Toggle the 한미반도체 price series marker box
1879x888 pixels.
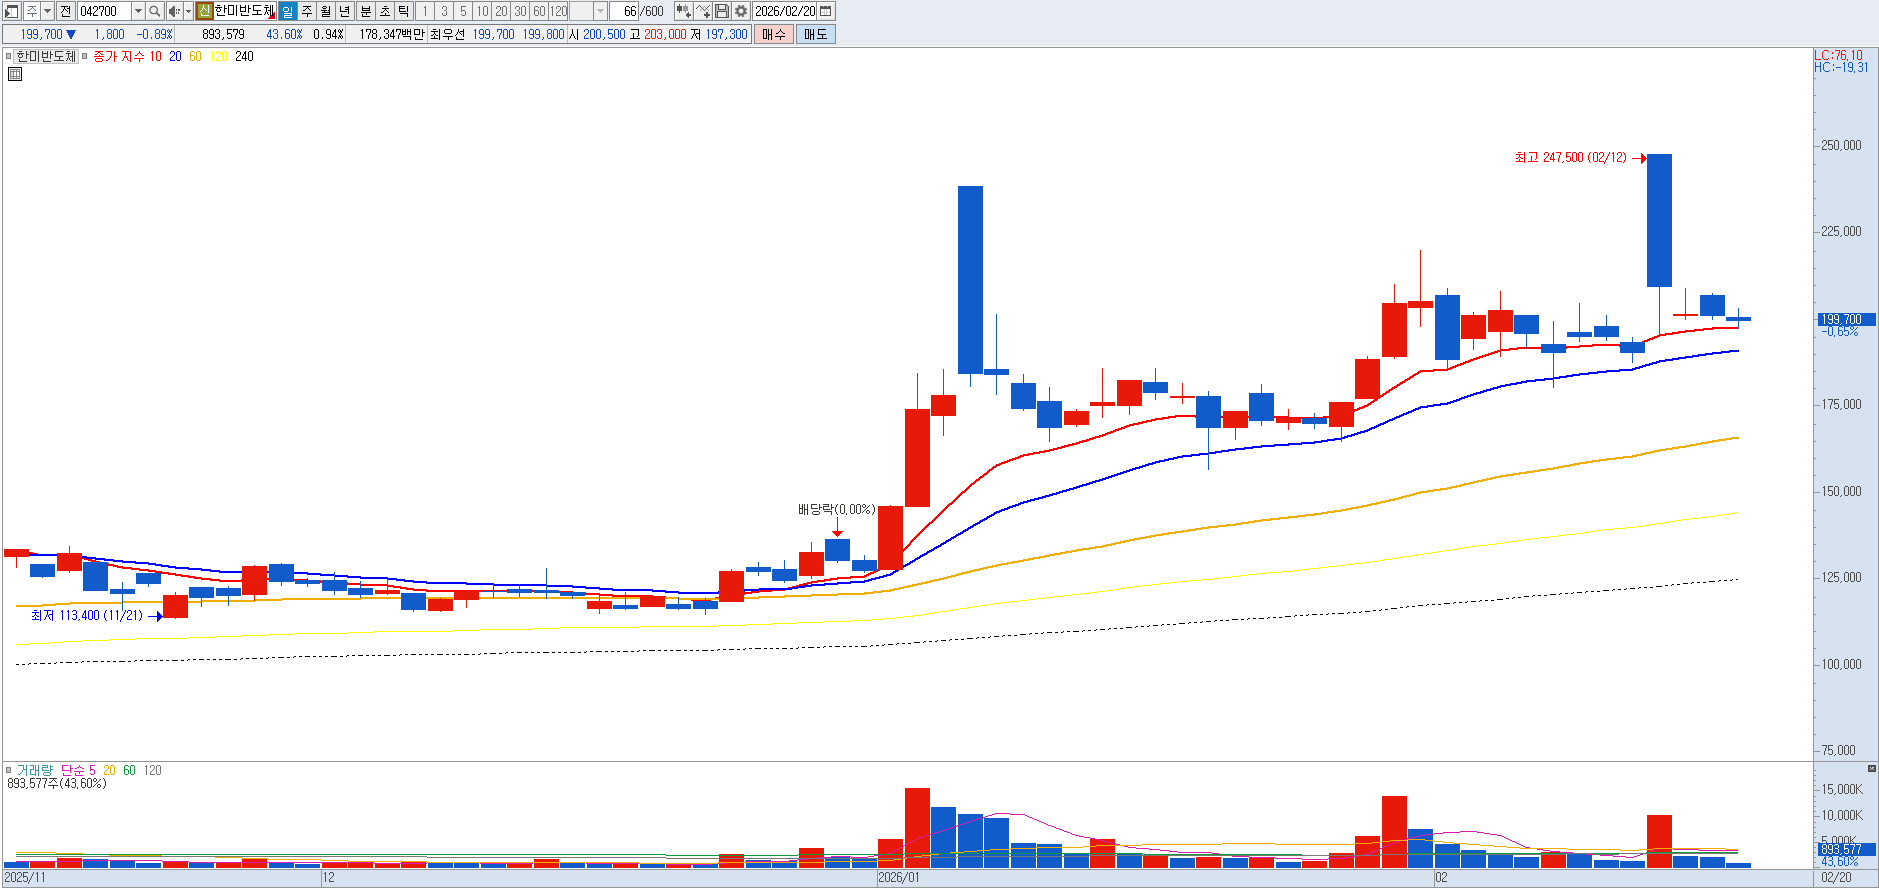[x=9, y=57]
